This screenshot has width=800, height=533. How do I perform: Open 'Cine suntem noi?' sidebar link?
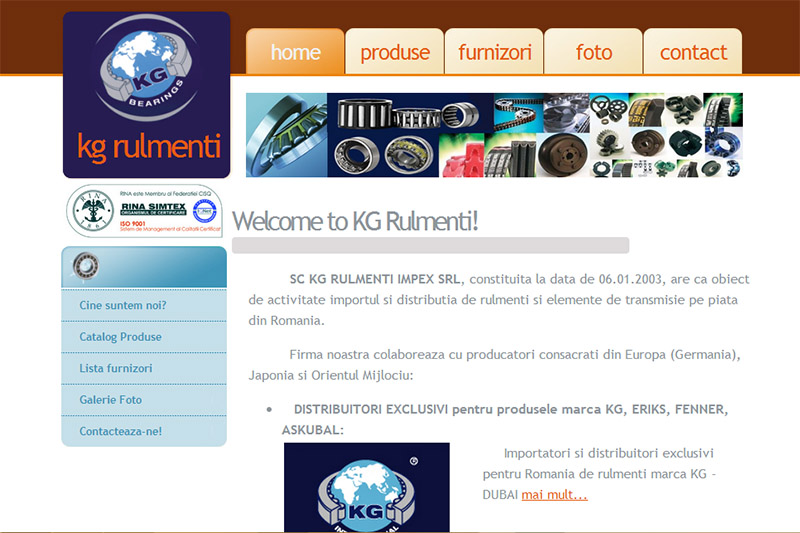[123, 305]
